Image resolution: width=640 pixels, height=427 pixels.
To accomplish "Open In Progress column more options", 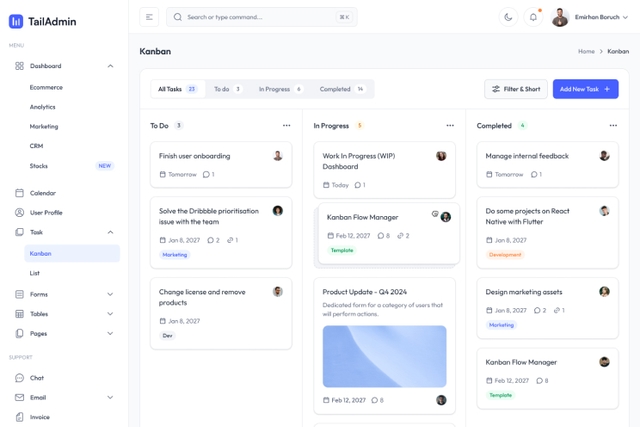I will point(450,125).
